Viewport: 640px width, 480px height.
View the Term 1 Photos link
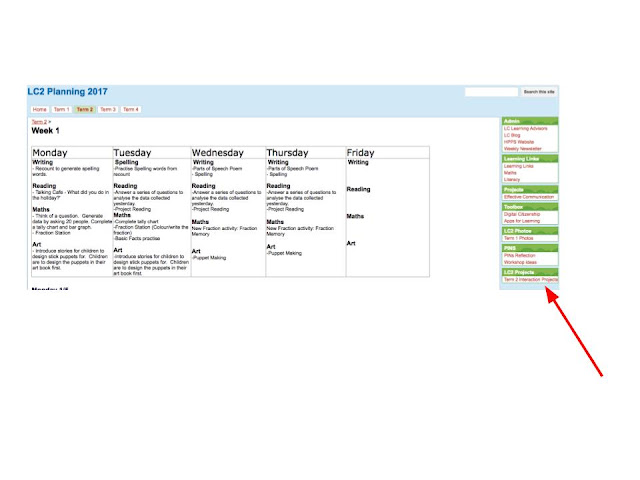(x=518, y=238)
